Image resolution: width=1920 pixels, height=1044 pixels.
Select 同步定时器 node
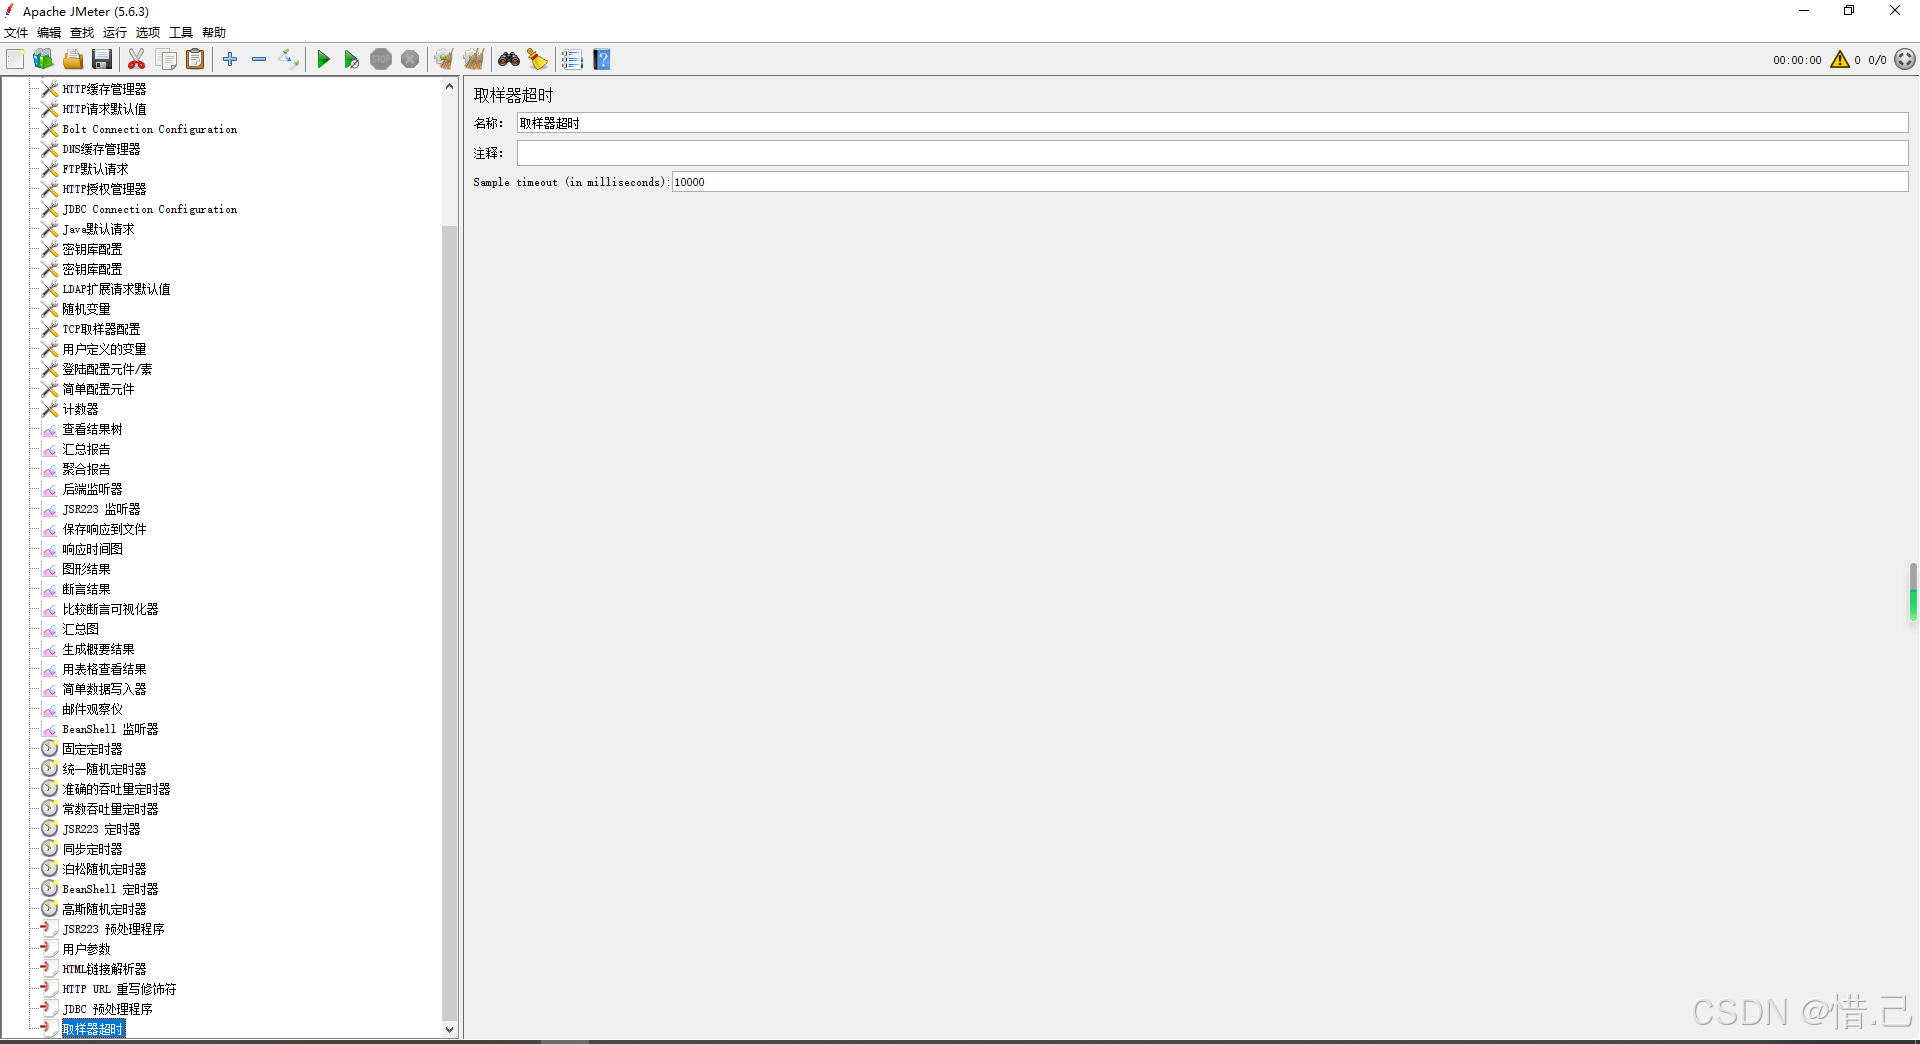coord(92,849)
